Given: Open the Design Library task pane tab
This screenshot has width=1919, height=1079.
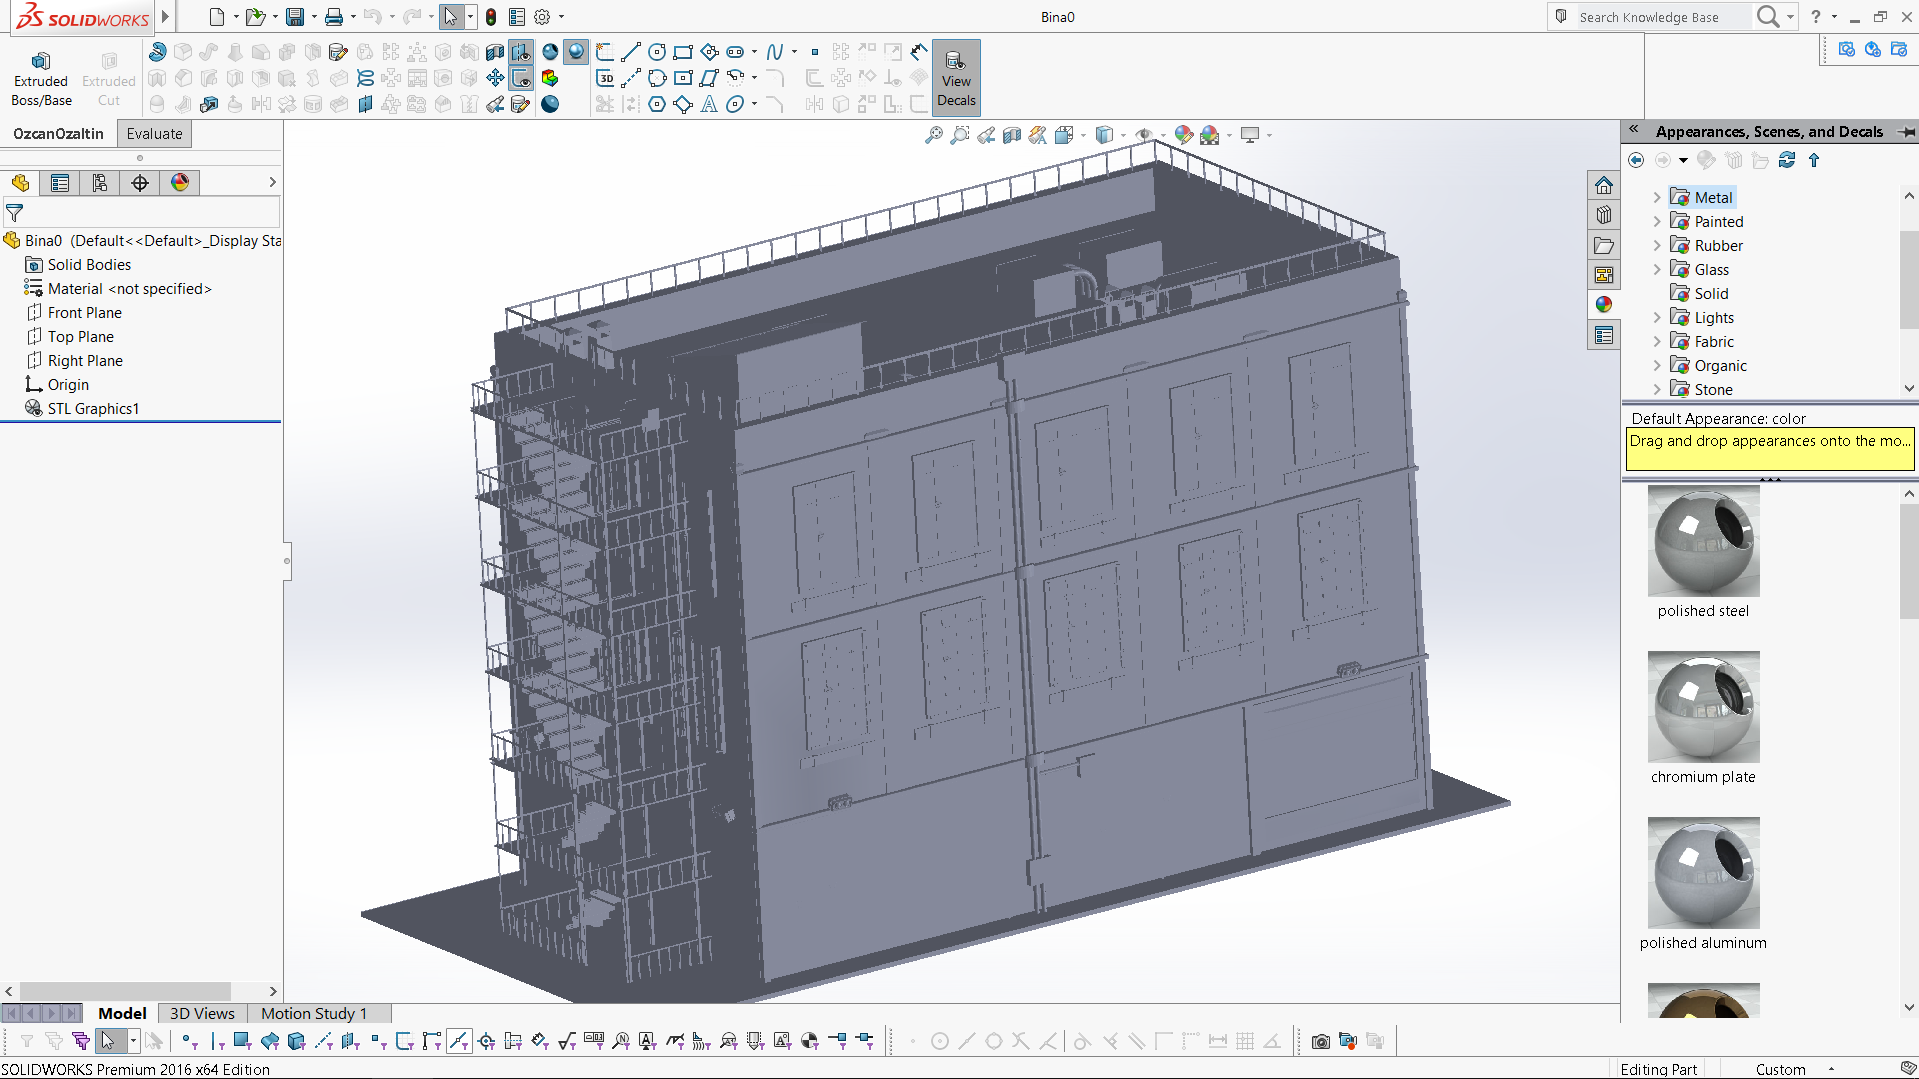Looking at the screenshot, I should point(1604,216).
